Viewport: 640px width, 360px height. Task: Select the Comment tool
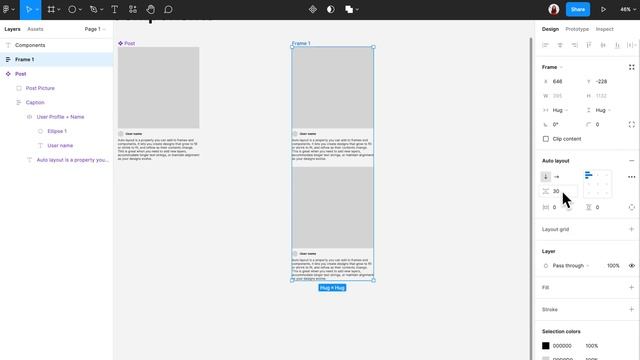click(168, 9)
